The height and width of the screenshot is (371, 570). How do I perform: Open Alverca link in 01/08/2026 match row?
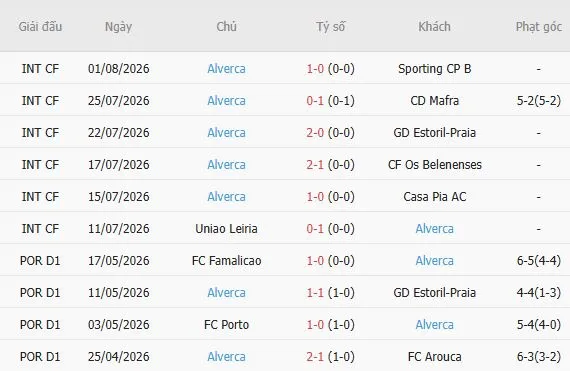[226, 69]
